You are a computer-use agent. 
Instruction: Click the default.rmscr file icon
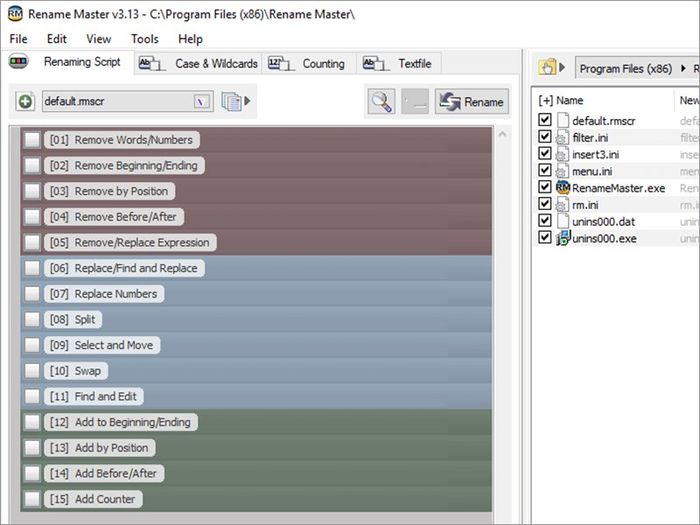(x=563, y=121)
